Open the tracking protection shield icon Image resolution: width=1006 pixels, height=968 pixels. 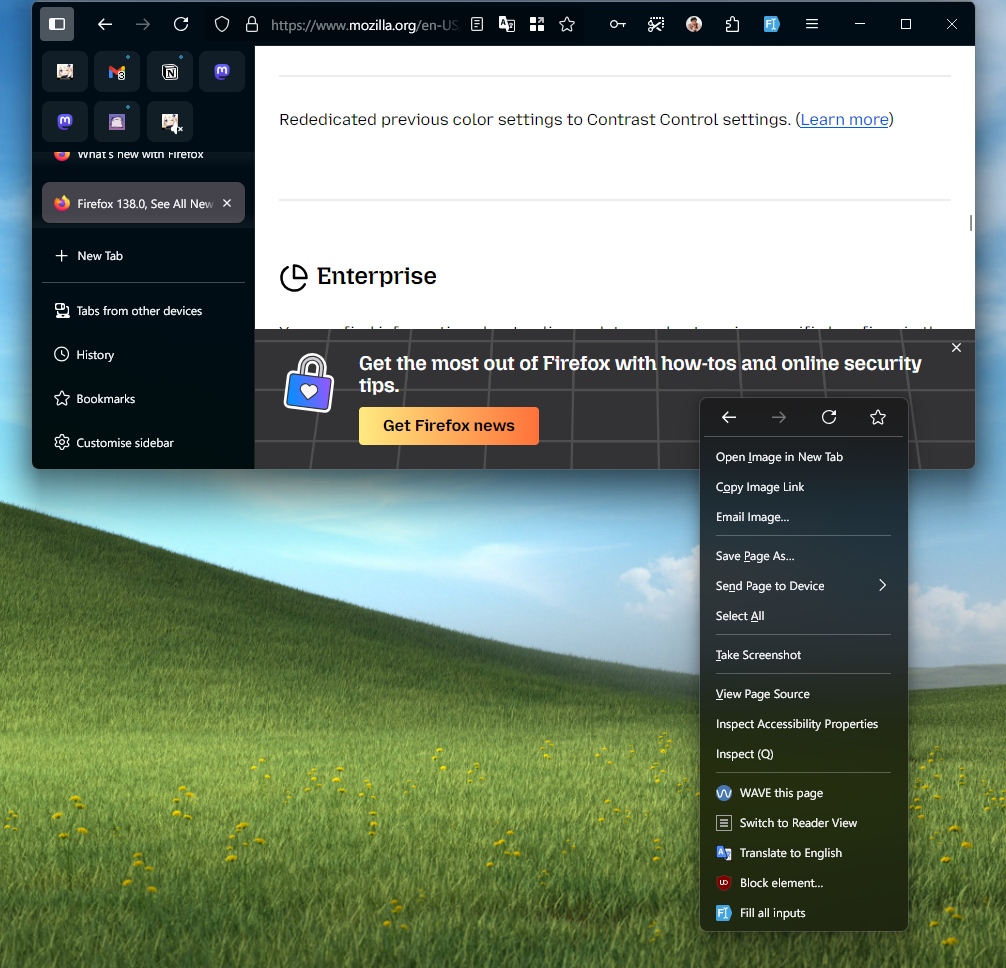click(222, 24)
